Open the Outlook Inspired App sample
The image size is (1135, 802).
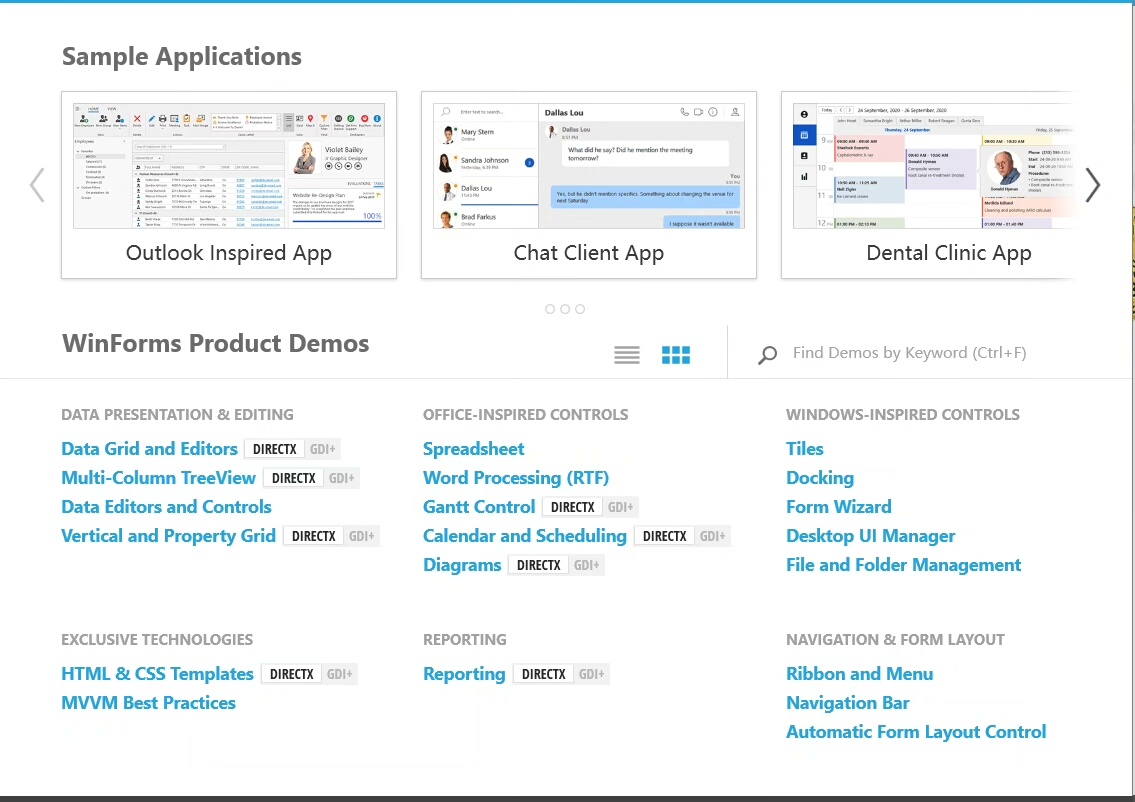[x=229, y=185]
